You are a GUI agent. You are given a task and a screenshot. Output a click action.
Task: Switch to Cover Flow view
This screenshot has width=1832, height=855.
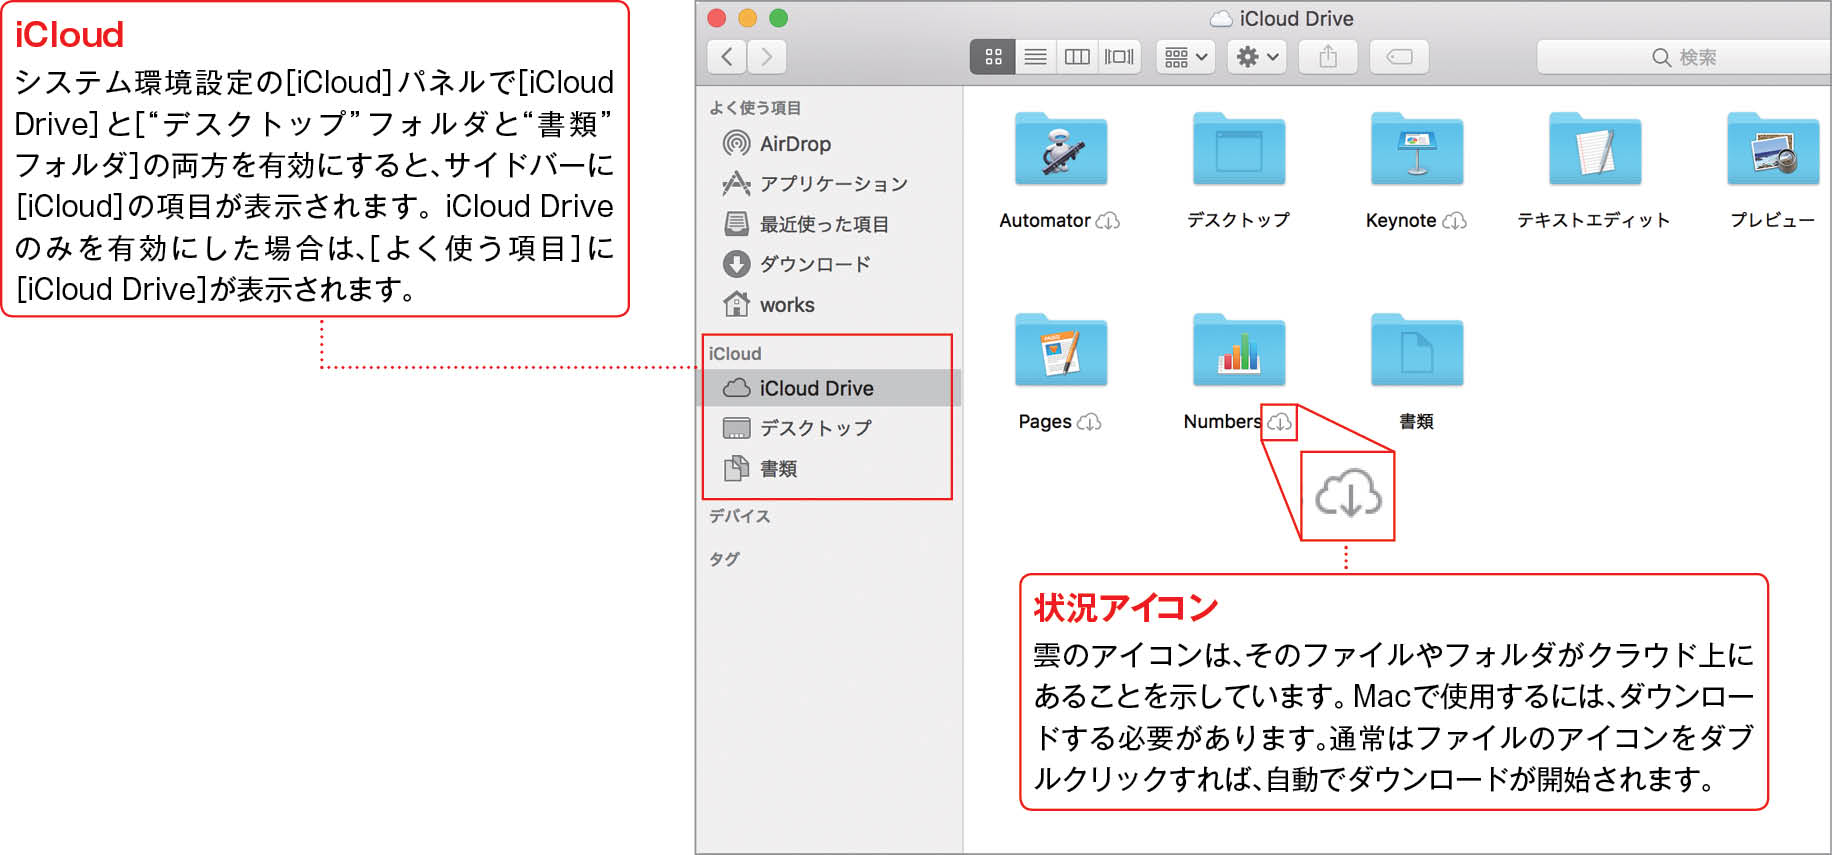click(1119, 57)
